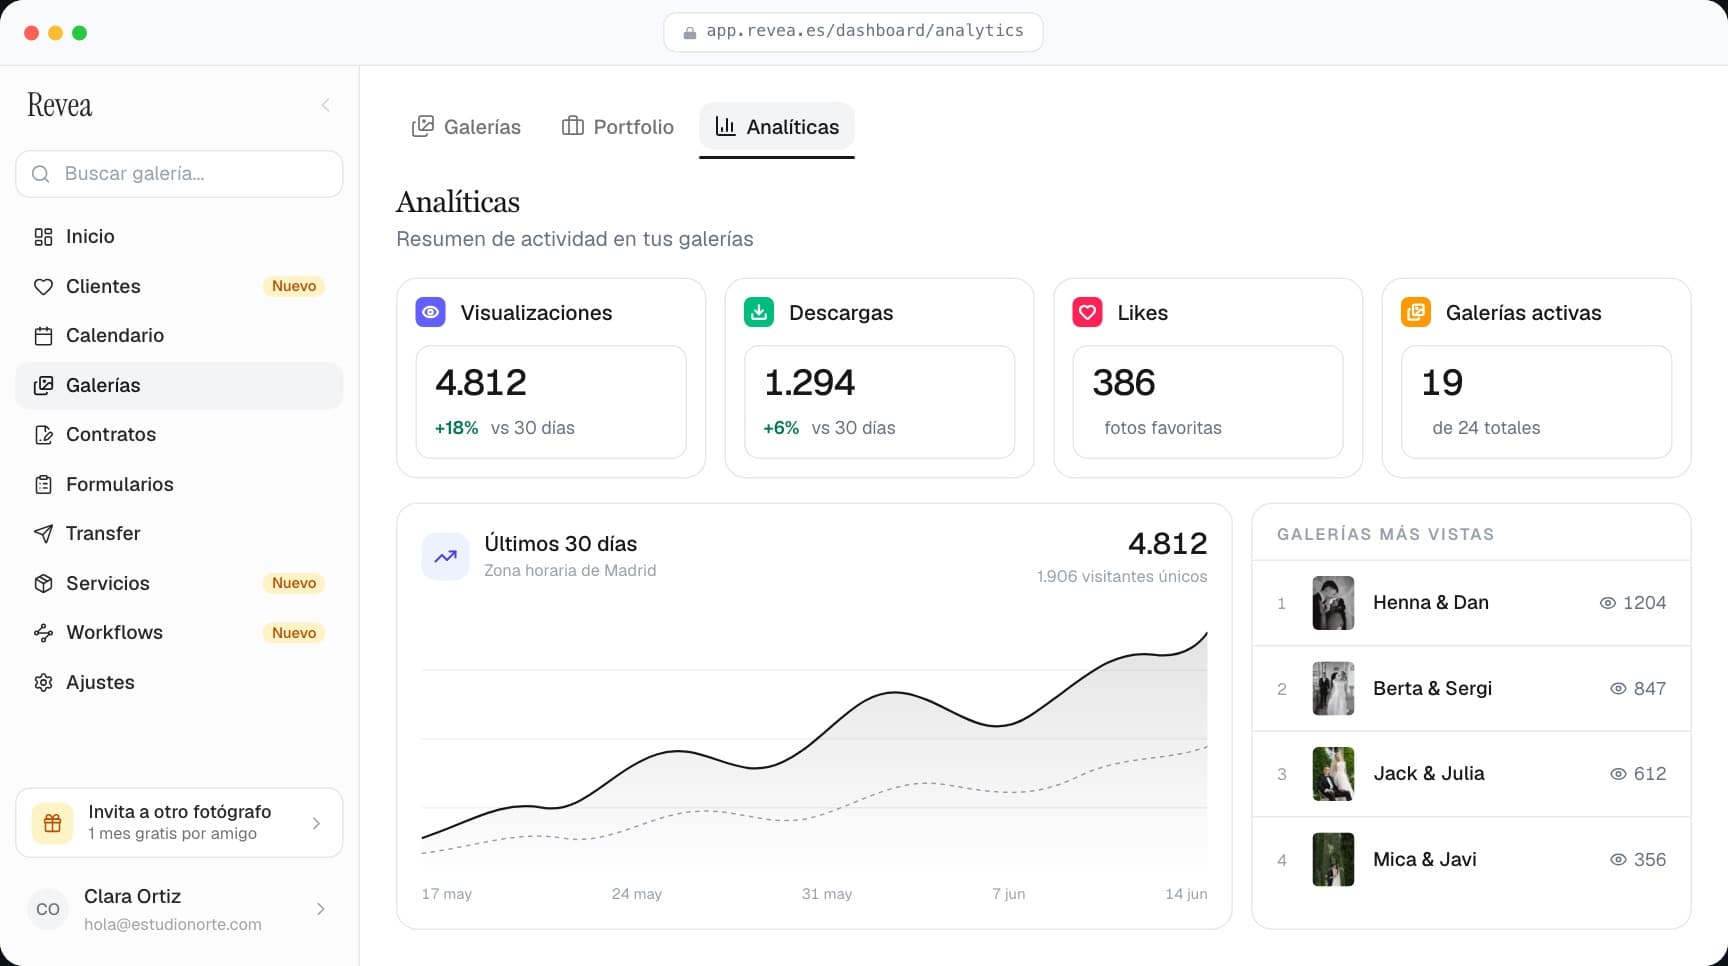Open Contratos in the sidebar
The height and width of the screenshot is (966, 1728).
pos(179,435)
